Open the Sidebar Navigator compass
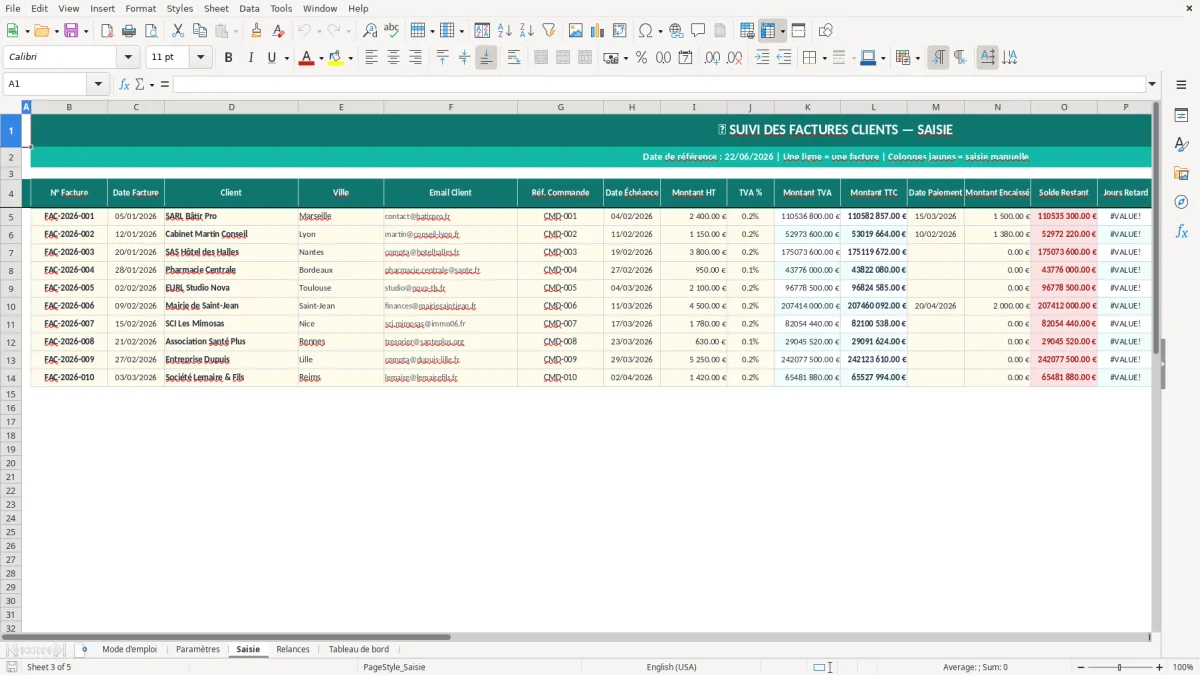The image size is (1200, 675). (1181, 203)
